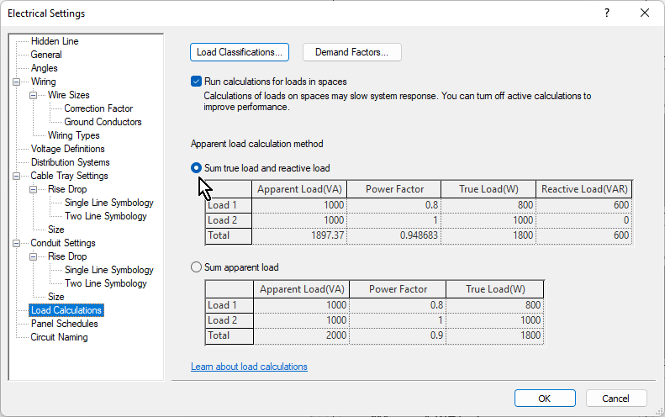Collapse the Wire Sizes tree node
Viewport: 666px width, 418px height.
click(x=34, y=95)
